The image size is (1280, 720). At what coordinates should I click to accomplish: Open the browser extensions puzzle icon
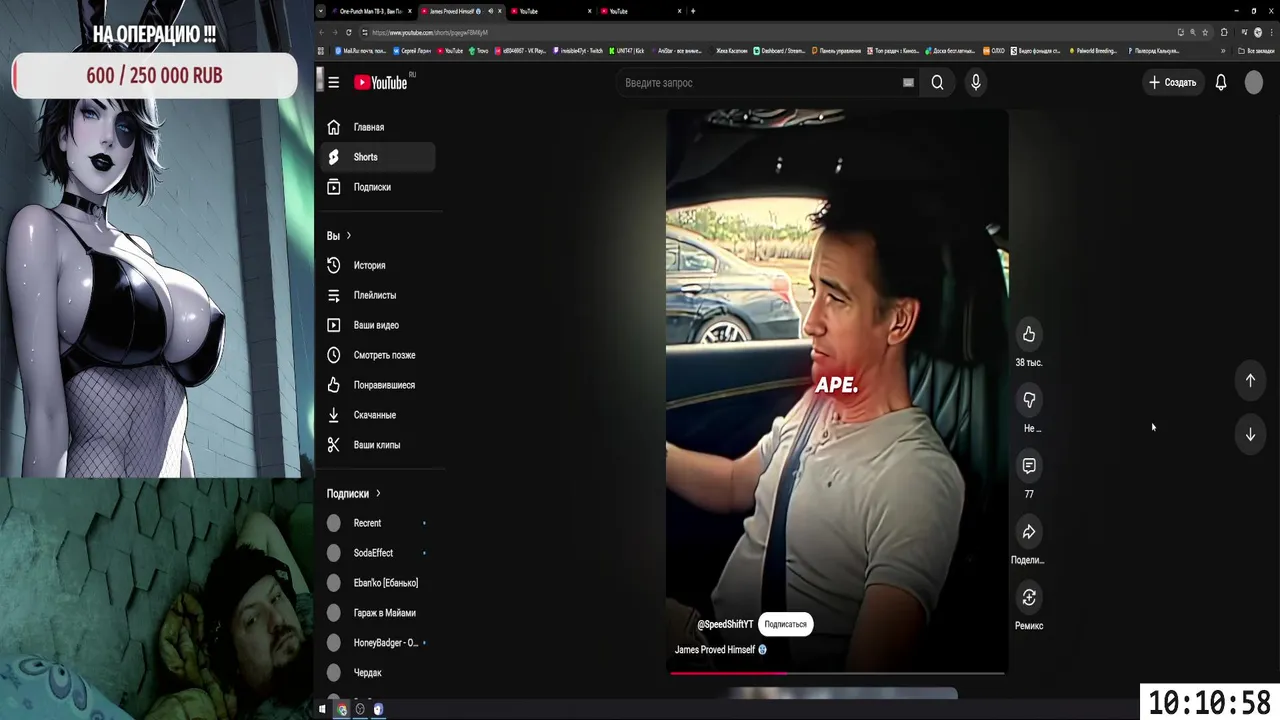click(1224, 32)
